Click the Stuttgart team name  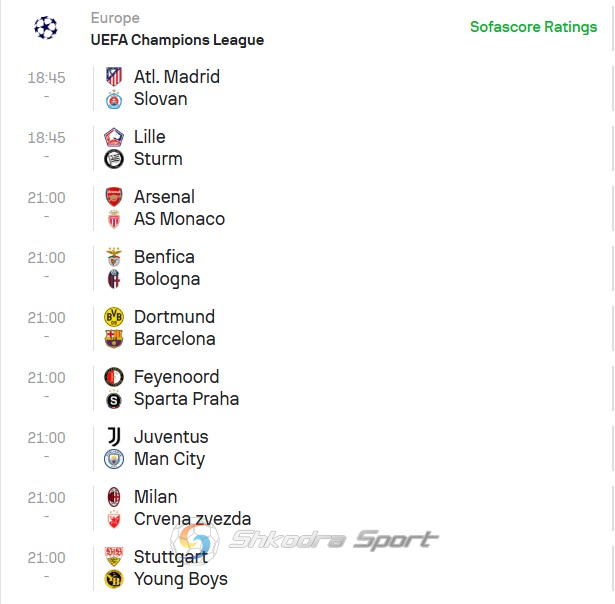(171, 557)
